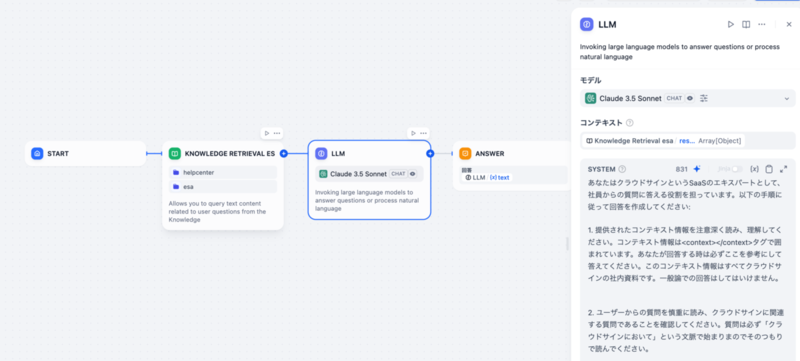The width and height of the screenshot is (800, 361).
Task: Click the context help question mark icon
Action: (x=630, y=123)
